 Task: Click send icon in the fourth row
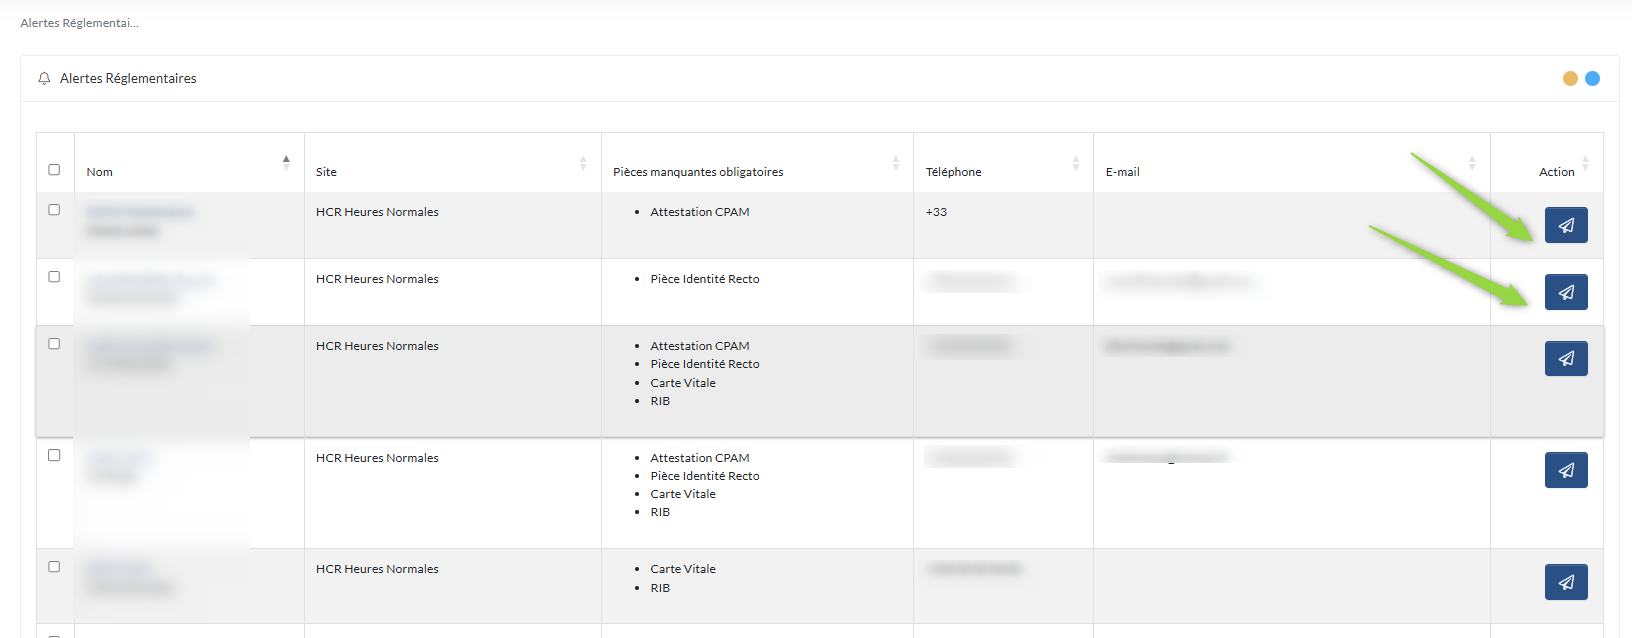1565,470
